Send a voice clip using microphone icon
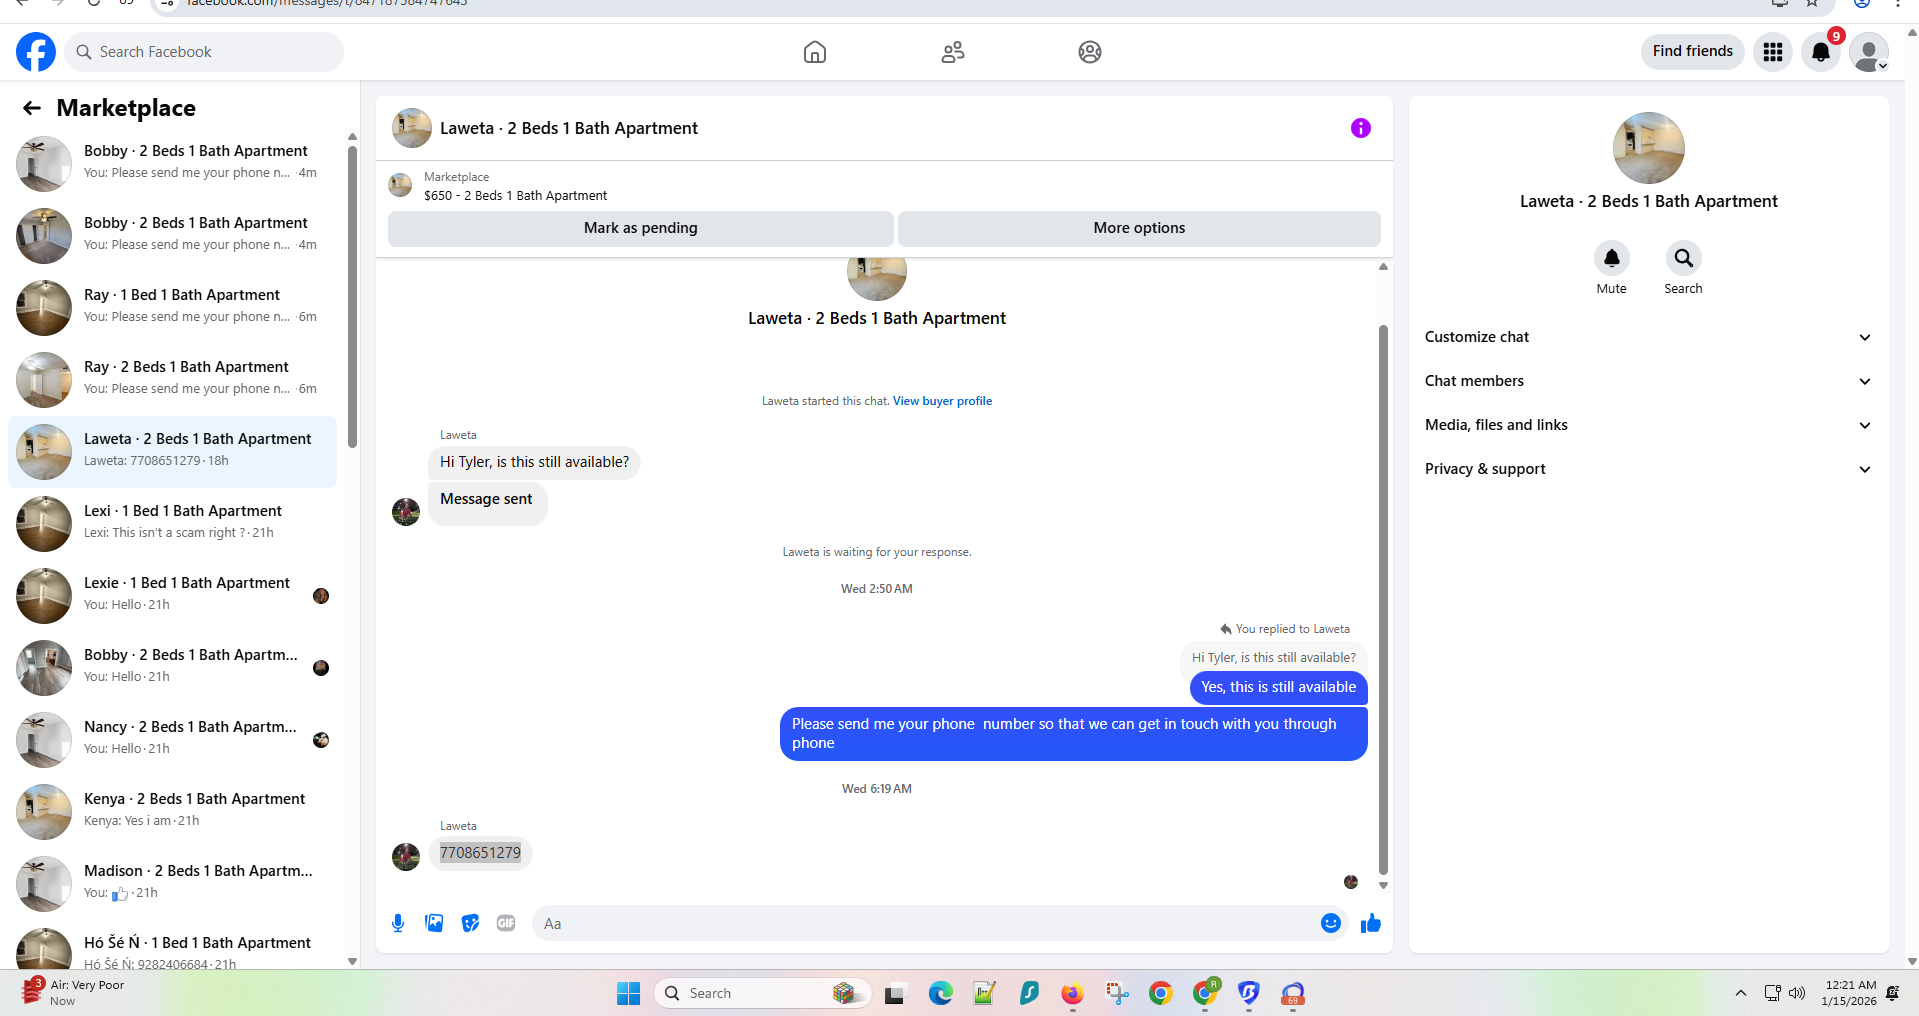The height and width of the screenshot is (1016, 1919). click(398, 923)
